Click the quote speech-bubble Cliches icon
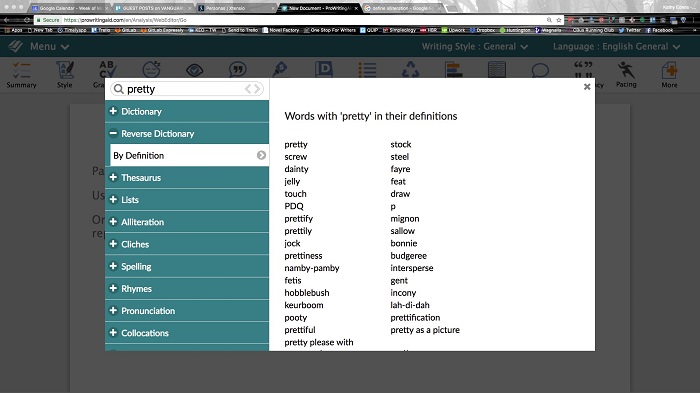The width and height of the screenshot is (700, 393). pos(238,70)
